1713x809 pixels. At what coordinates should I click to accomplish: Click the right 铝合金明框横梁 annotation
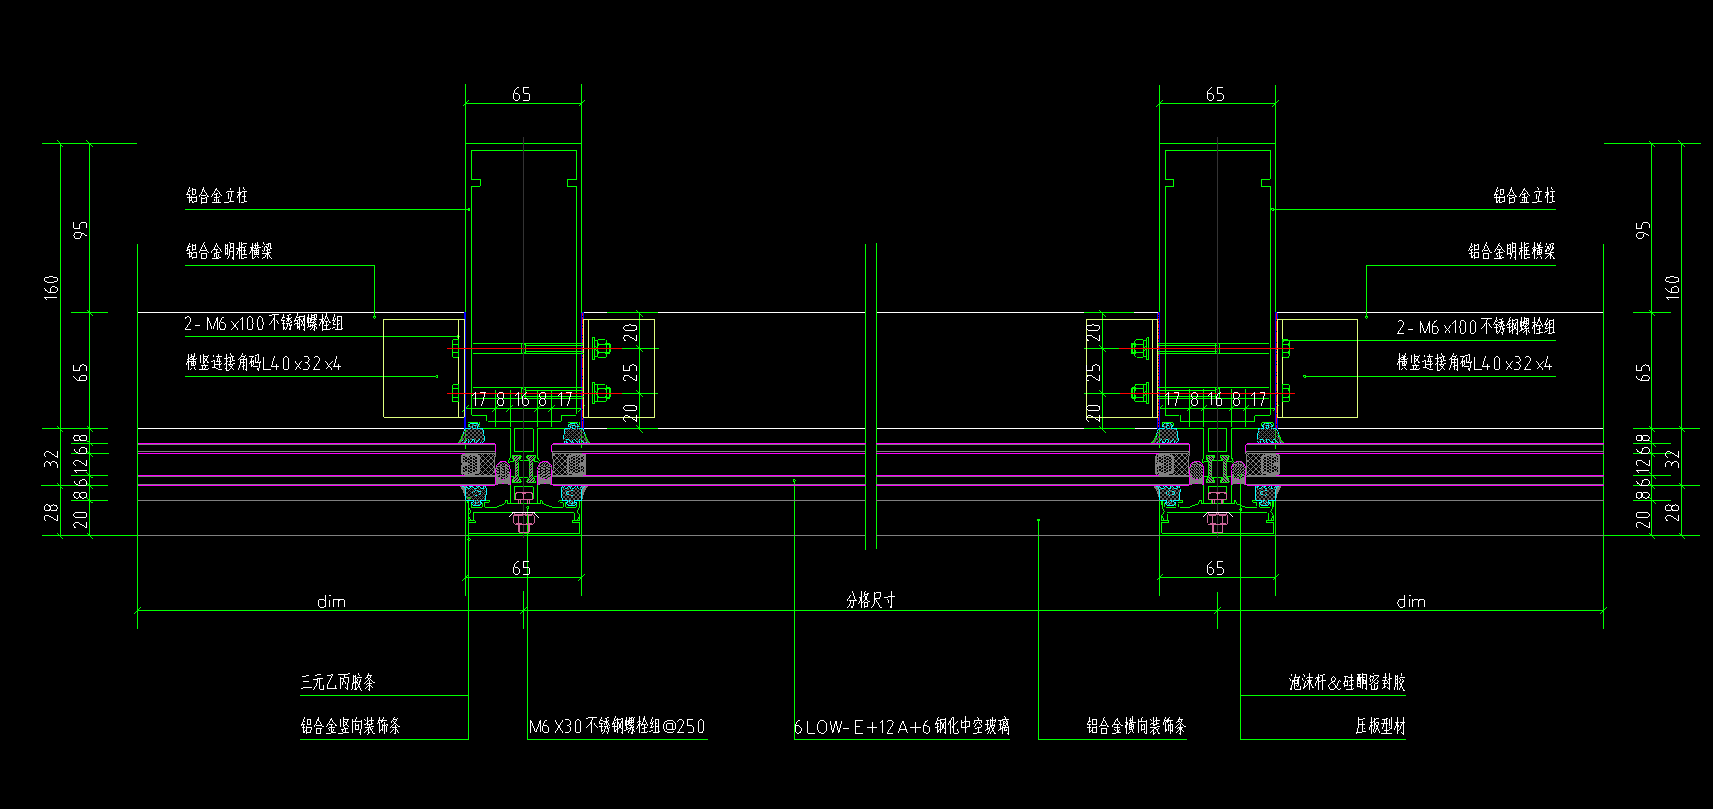[x=1511, y=251]
